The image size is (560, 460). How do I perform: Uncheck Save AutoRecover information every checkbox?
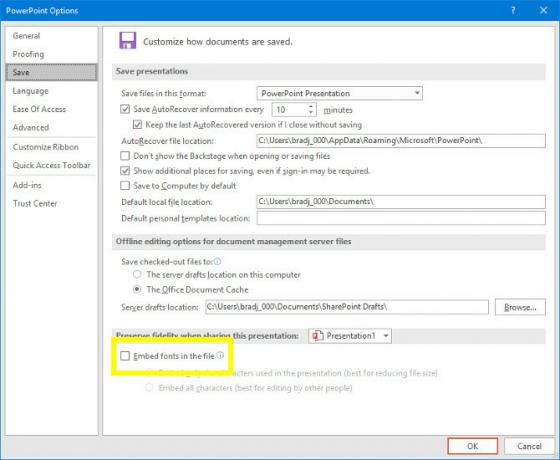point(125,109)
